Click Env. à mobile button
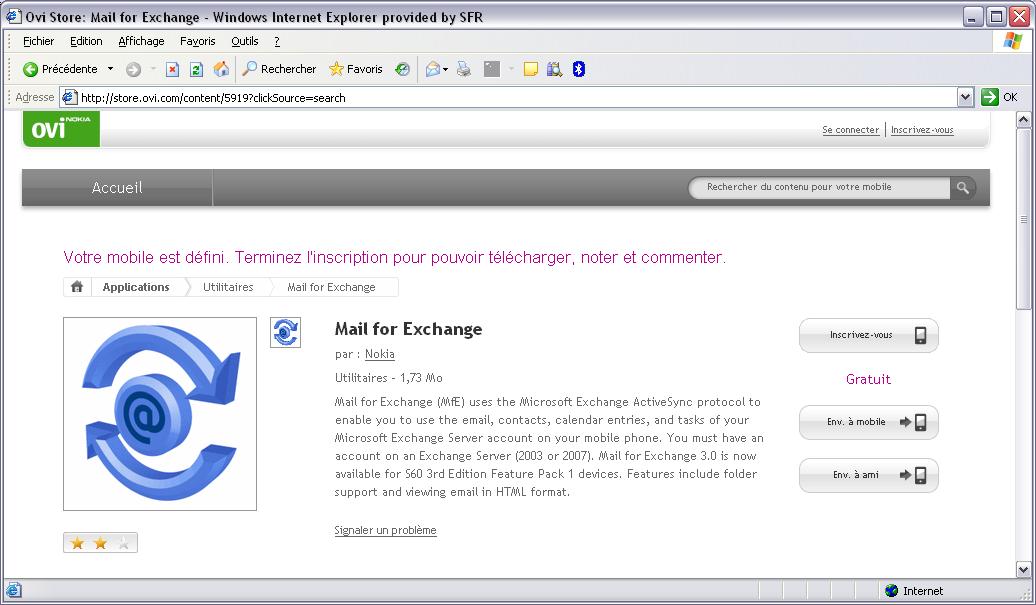 [x=868, y=422]
